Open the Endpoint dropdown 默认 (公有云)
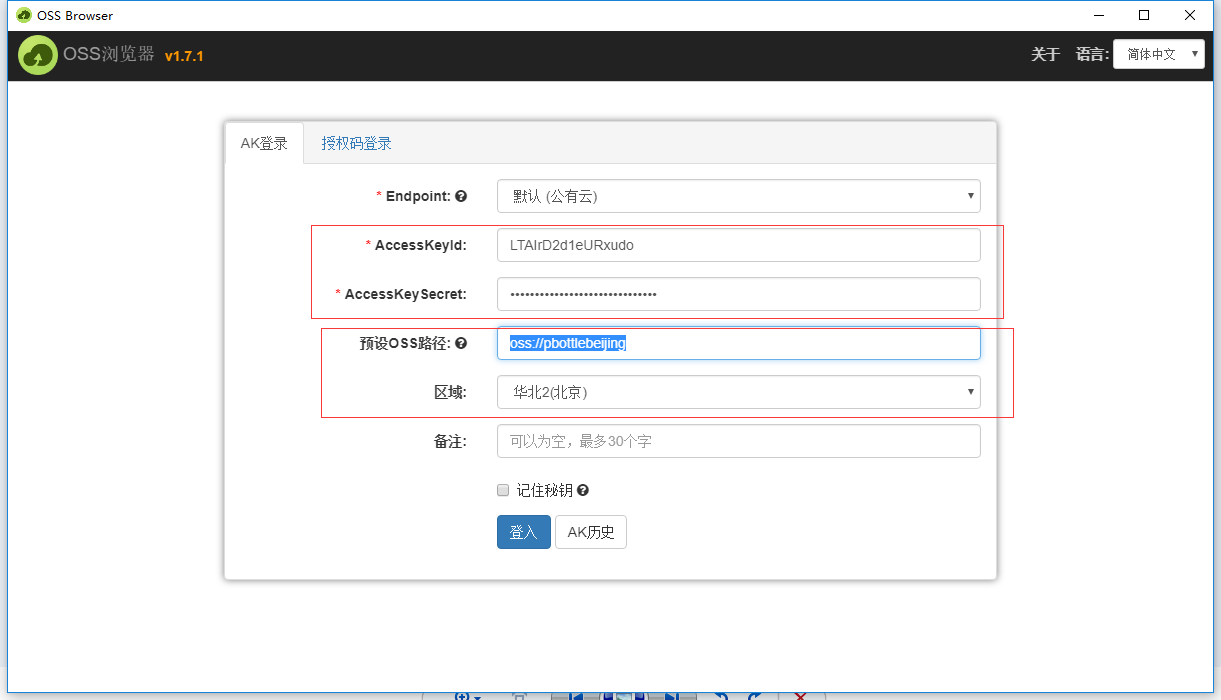 coord(738,196)
